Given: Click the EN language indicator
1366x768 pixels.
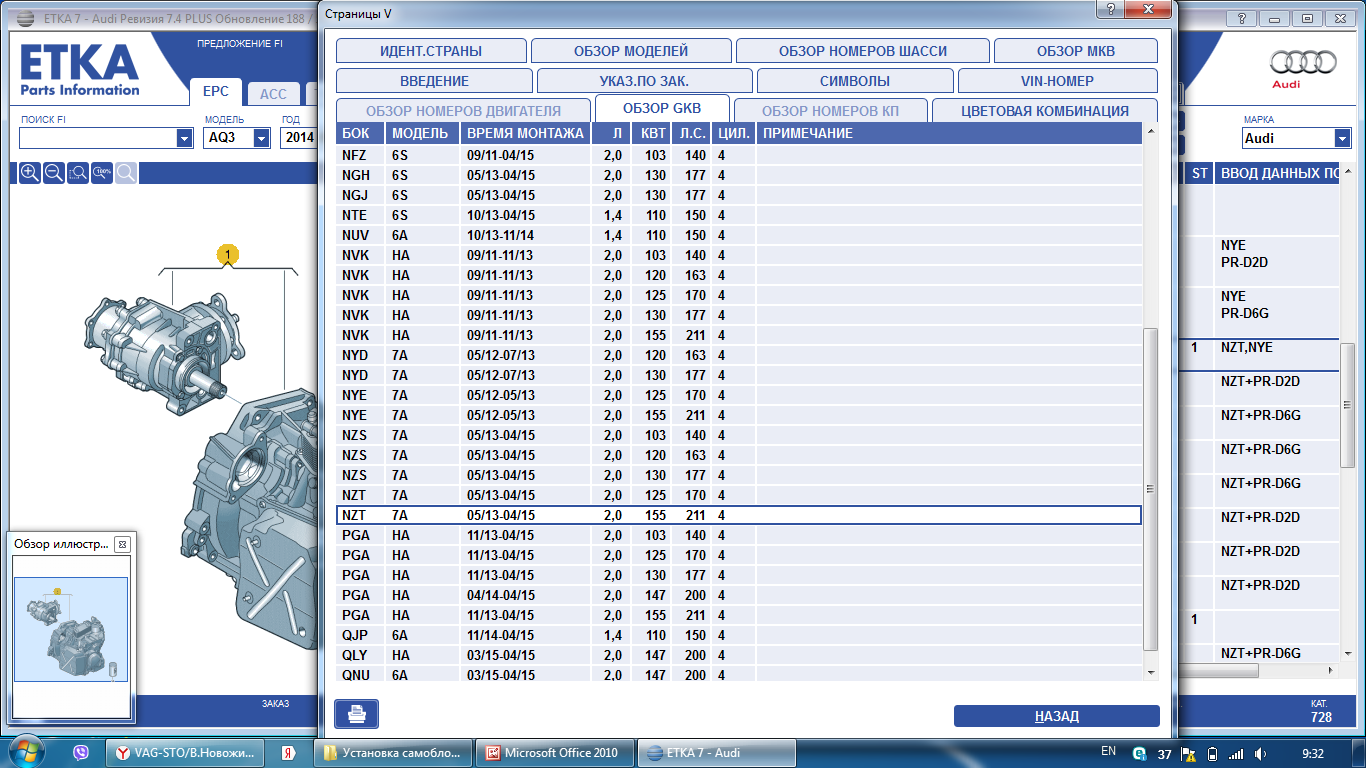Looking at the screenshot, I should click(1108, 751).
